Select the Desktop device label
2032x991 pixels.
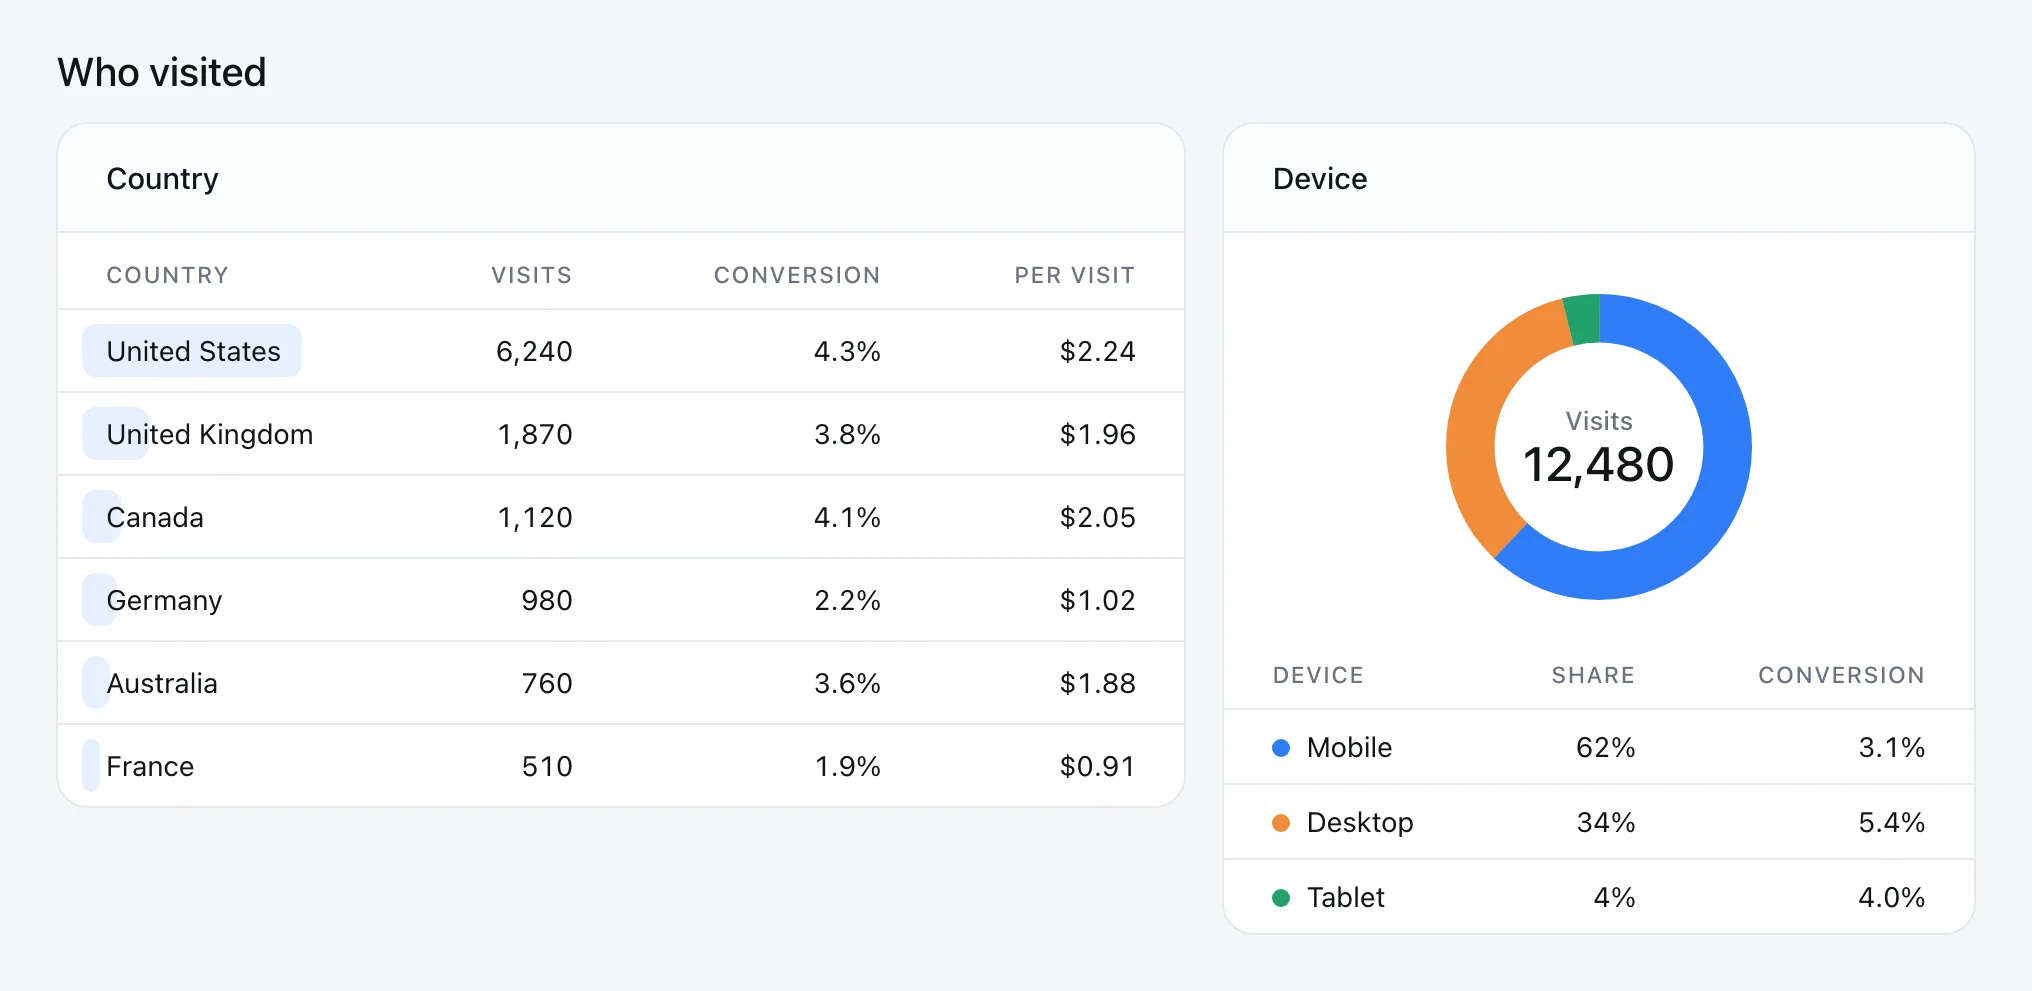click(1360, 823)
